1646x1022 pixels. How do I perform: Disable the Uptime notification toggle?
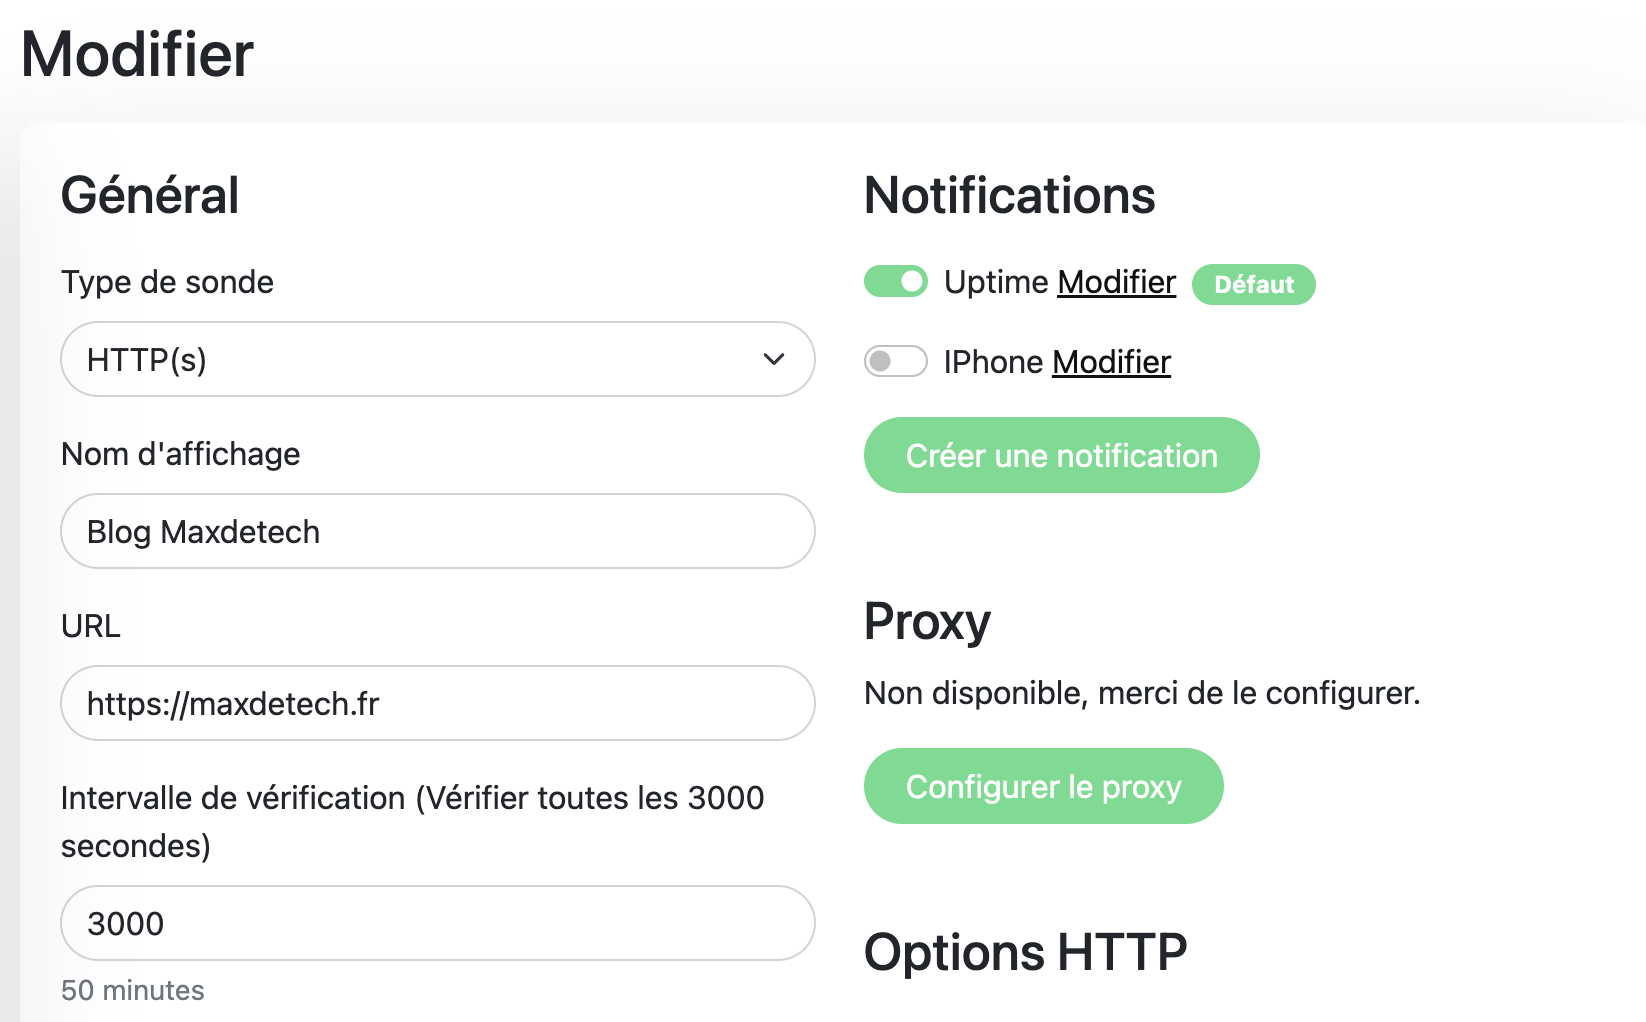895,282
